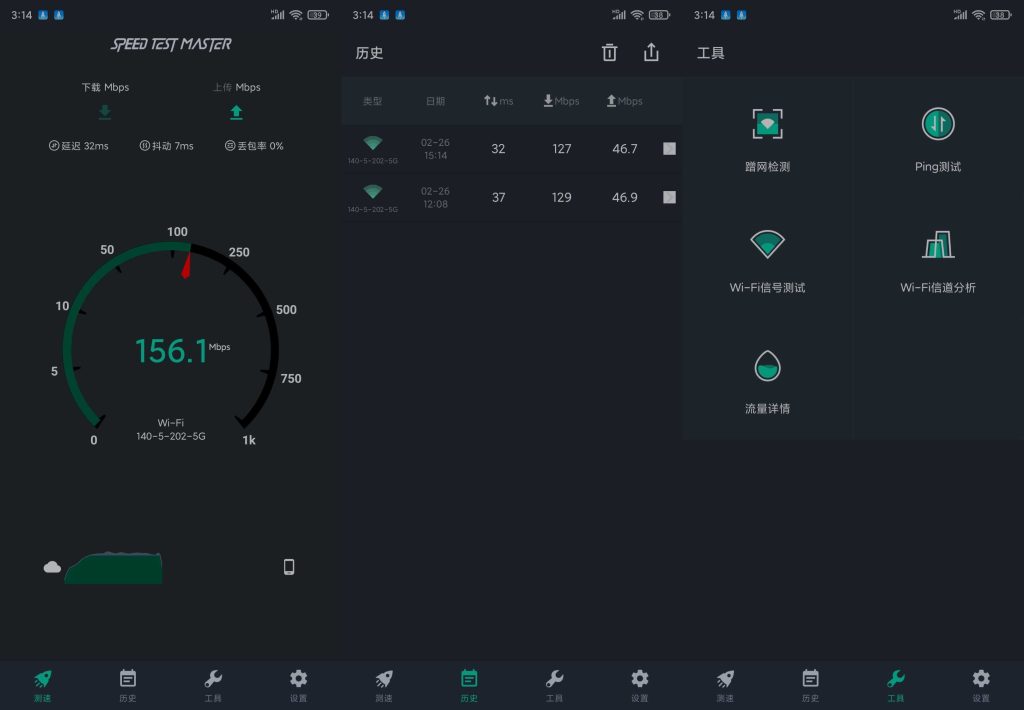Switch to the 历史 tab in bottom navigation
This screenshot has width=1024, height=710.
pyautogui.click(x=127, y=684)
